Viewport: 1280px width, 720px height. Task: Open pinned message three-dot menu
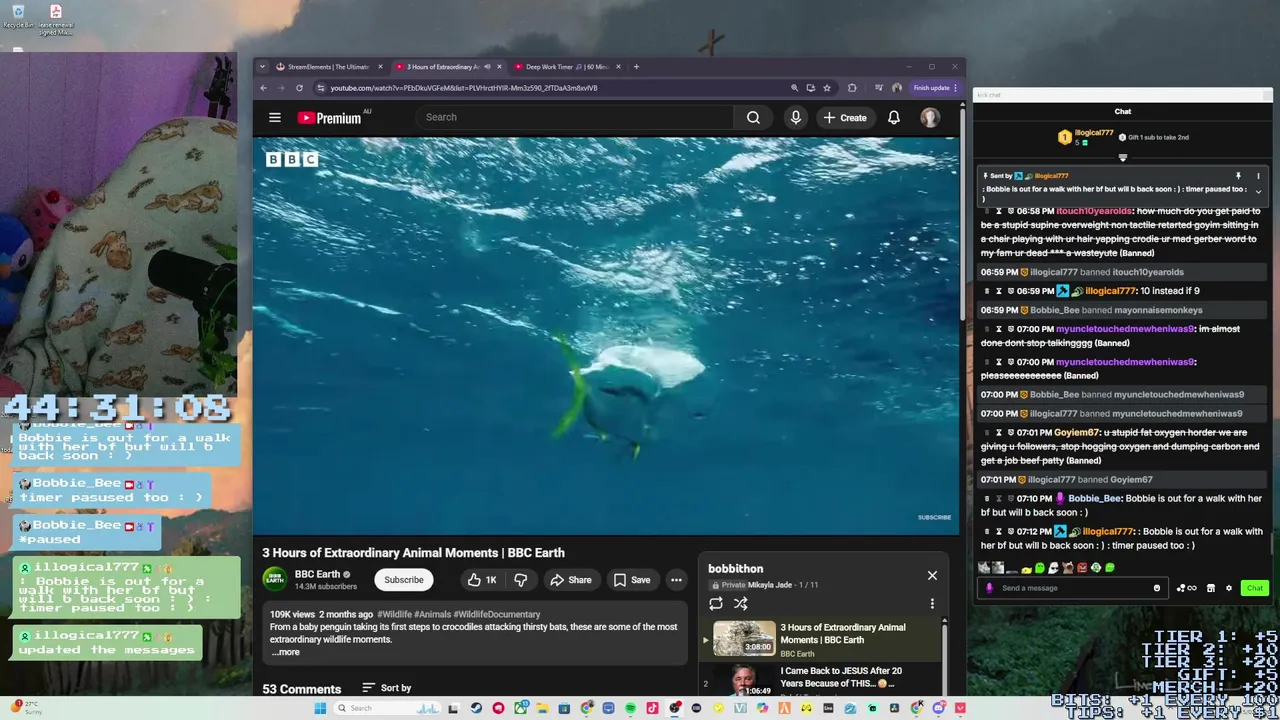(1258, 176)
